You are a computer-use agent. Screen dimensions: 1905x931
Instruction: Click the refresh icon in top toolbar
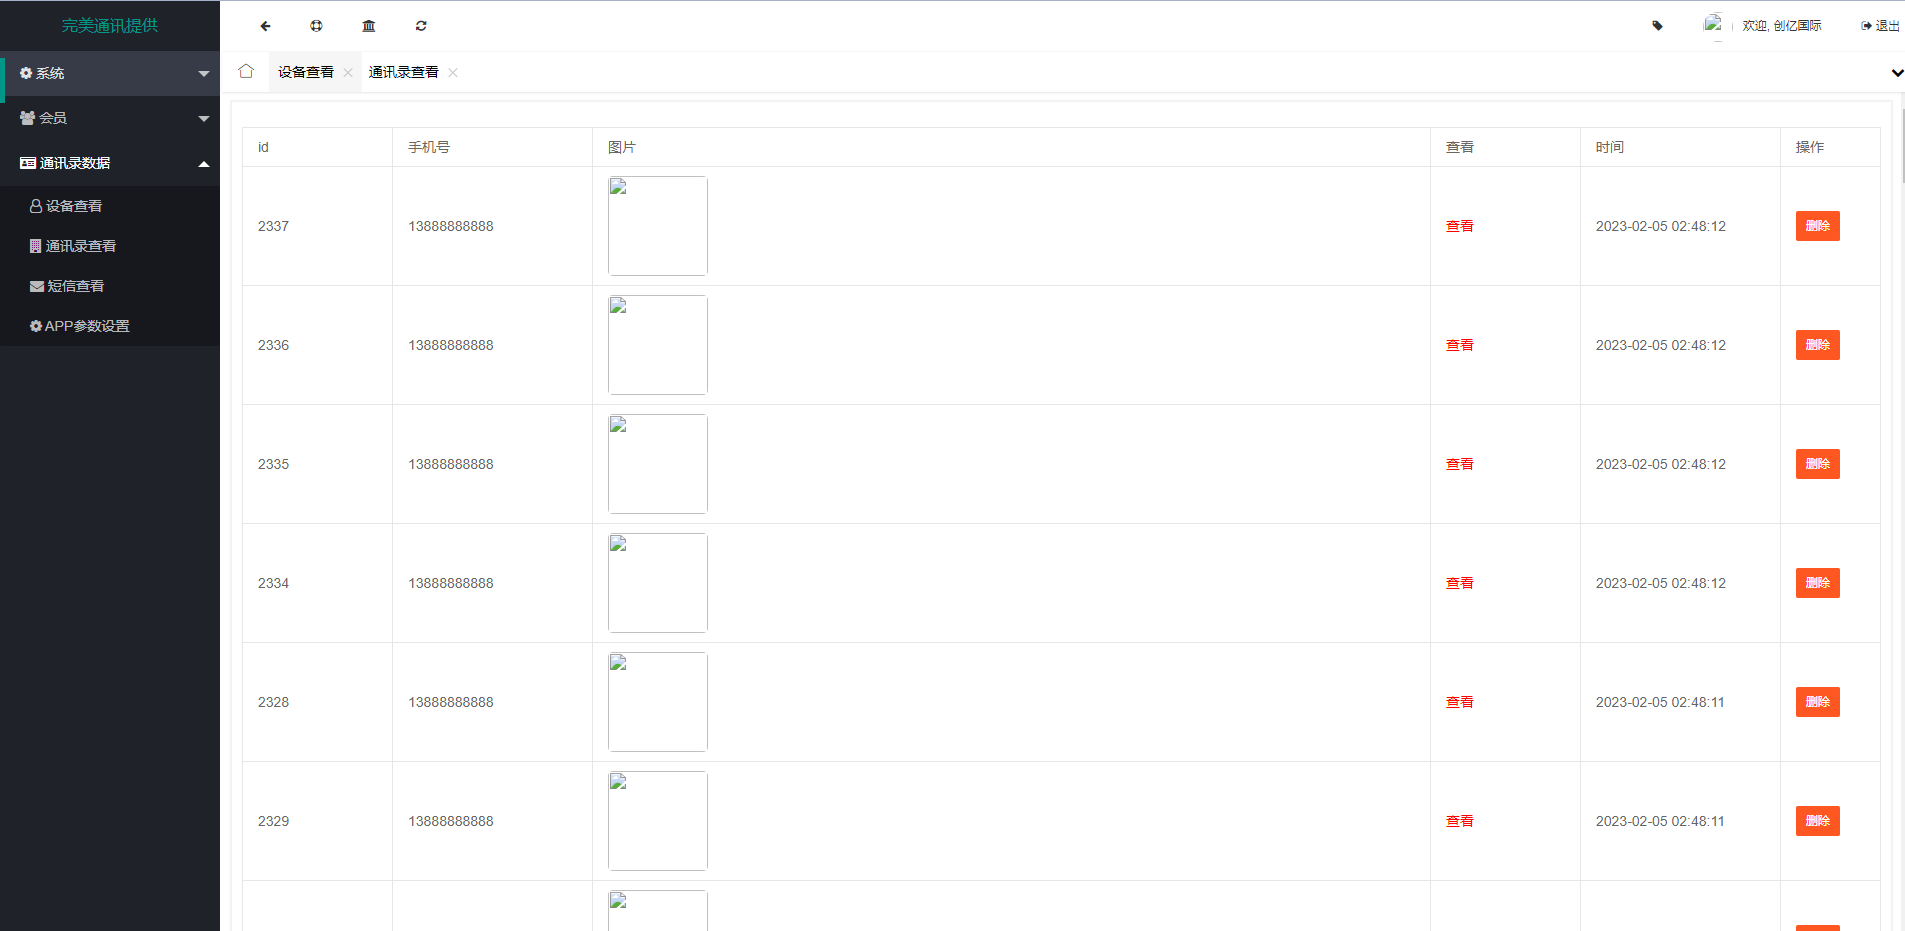[421, 26]
